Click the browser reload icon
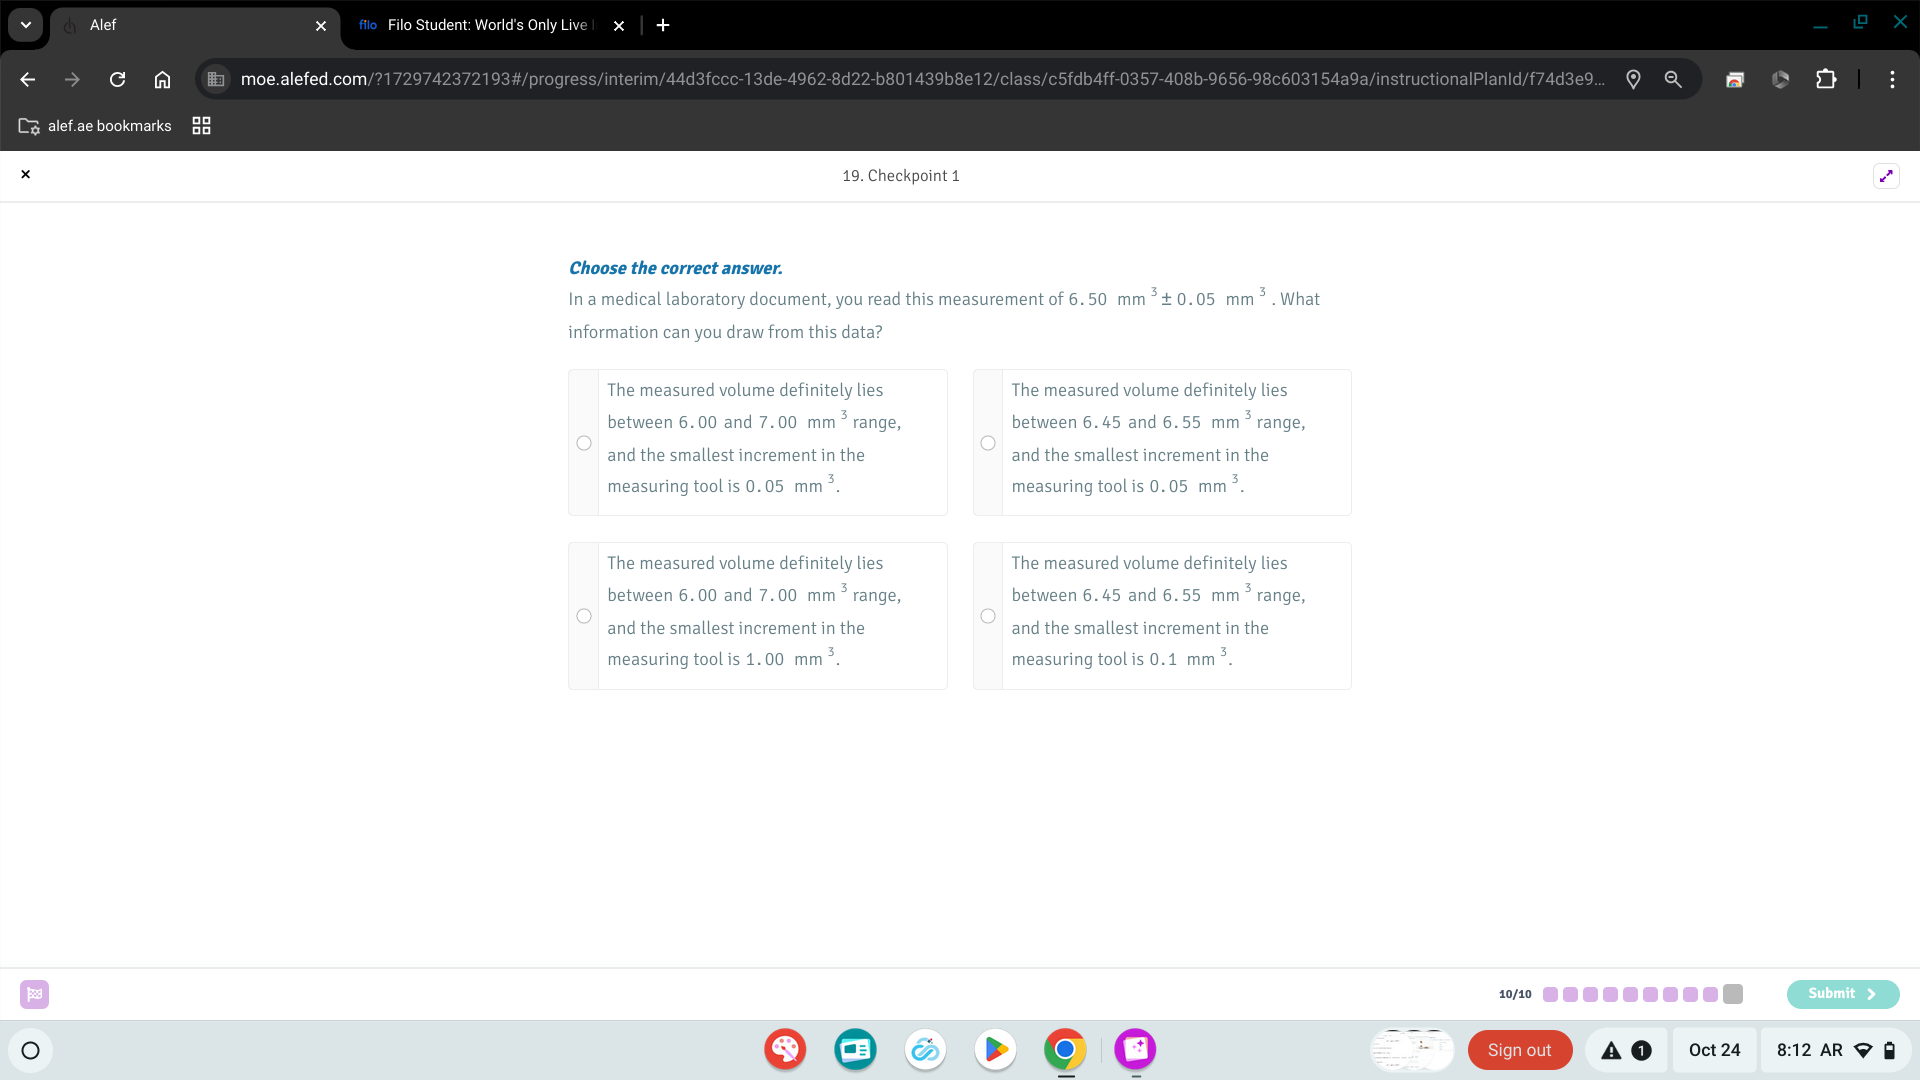The image size is (1920, 1080). click(x=117, y=79)
